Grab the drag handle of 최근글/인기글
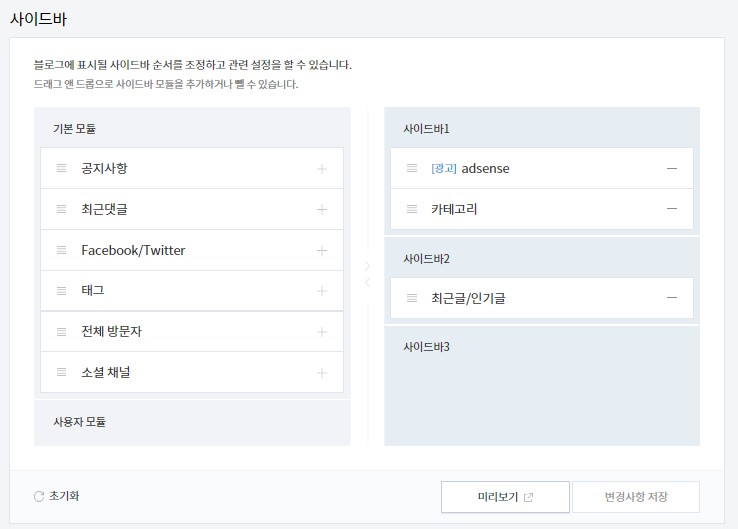The width and height of the screenshot is (738, 529). [x=412, y=297]
